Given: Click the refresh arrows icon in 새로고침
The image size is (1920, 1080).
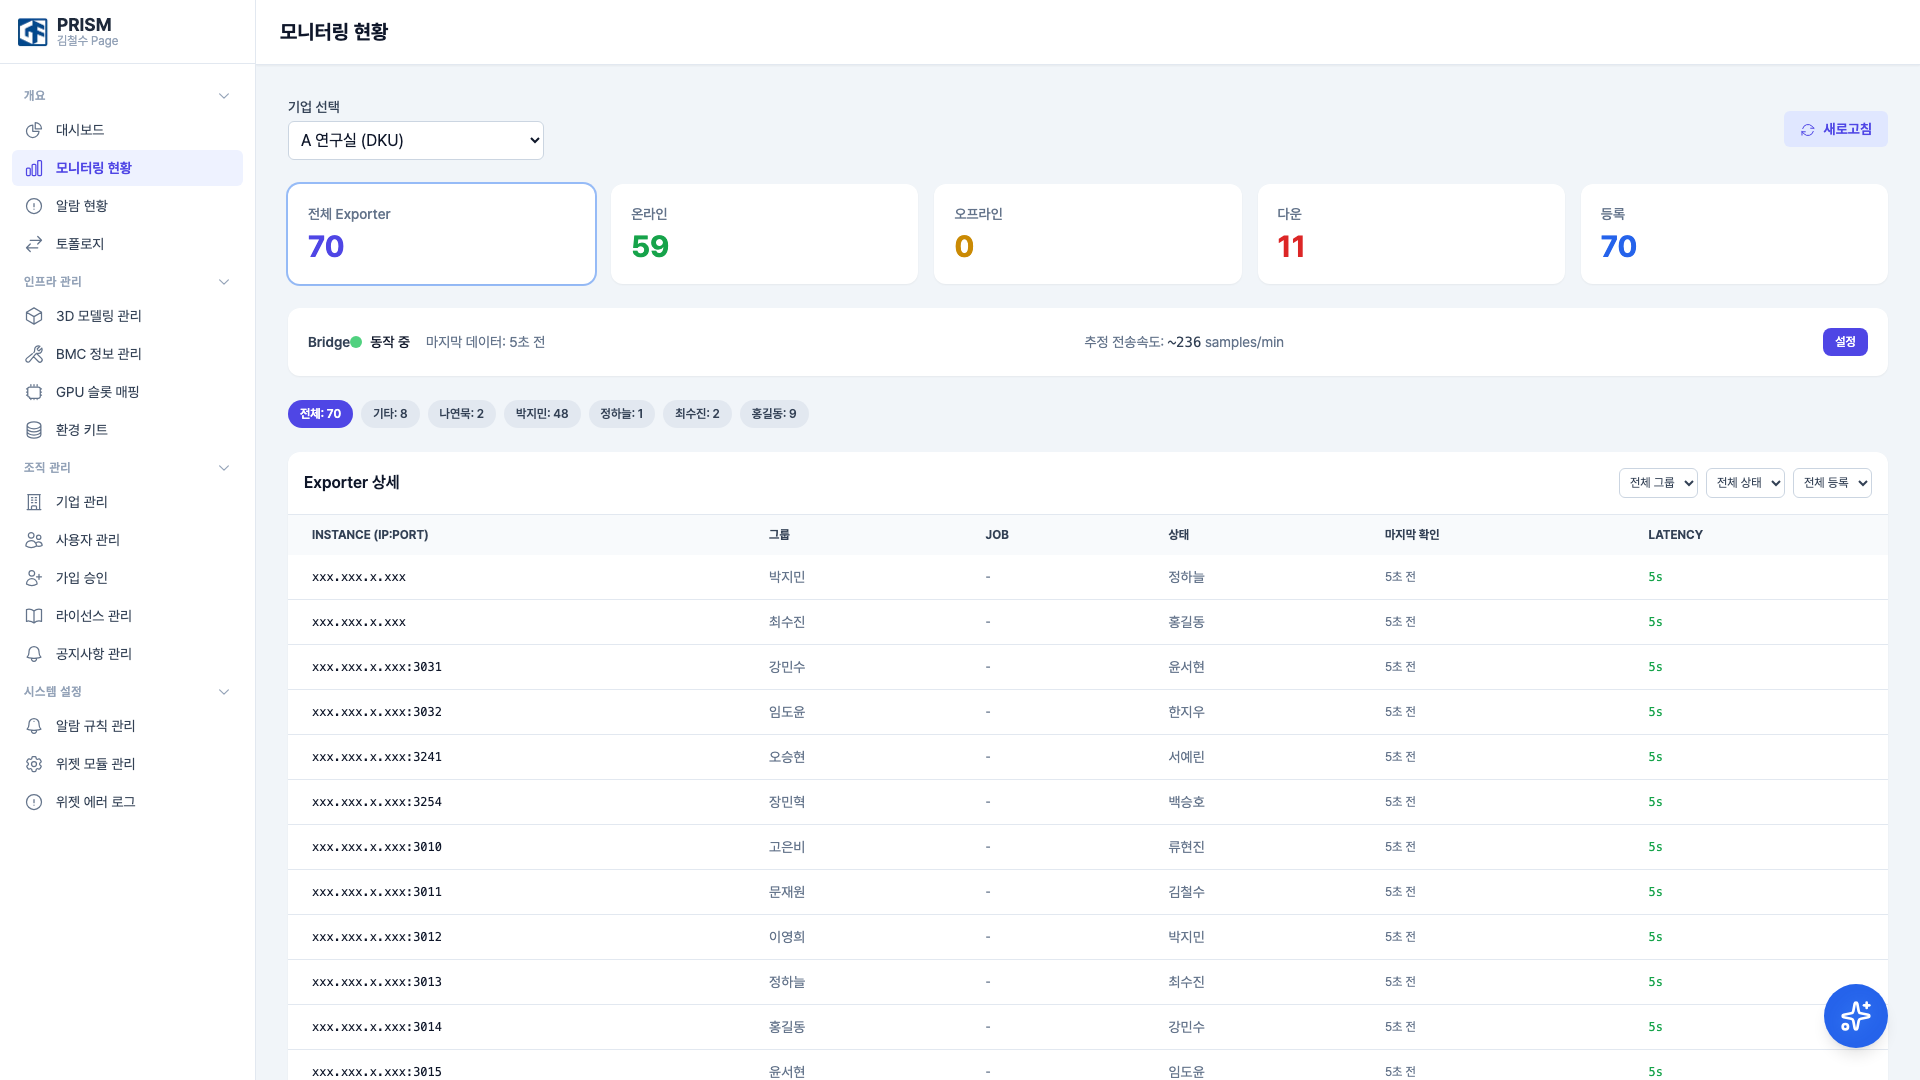Looking at the screenshot, I should [x=1807, y=130].
